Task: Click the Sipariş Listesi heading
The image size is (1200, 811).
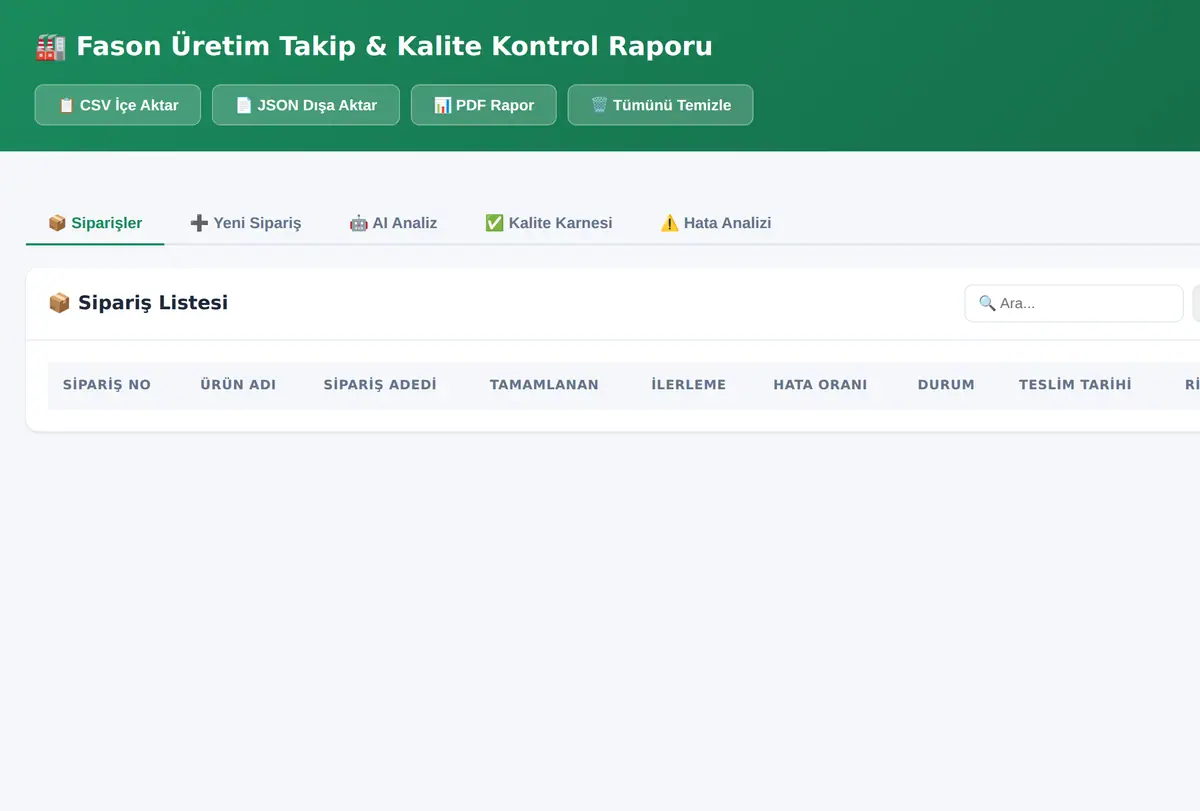Action: point(138,303)
